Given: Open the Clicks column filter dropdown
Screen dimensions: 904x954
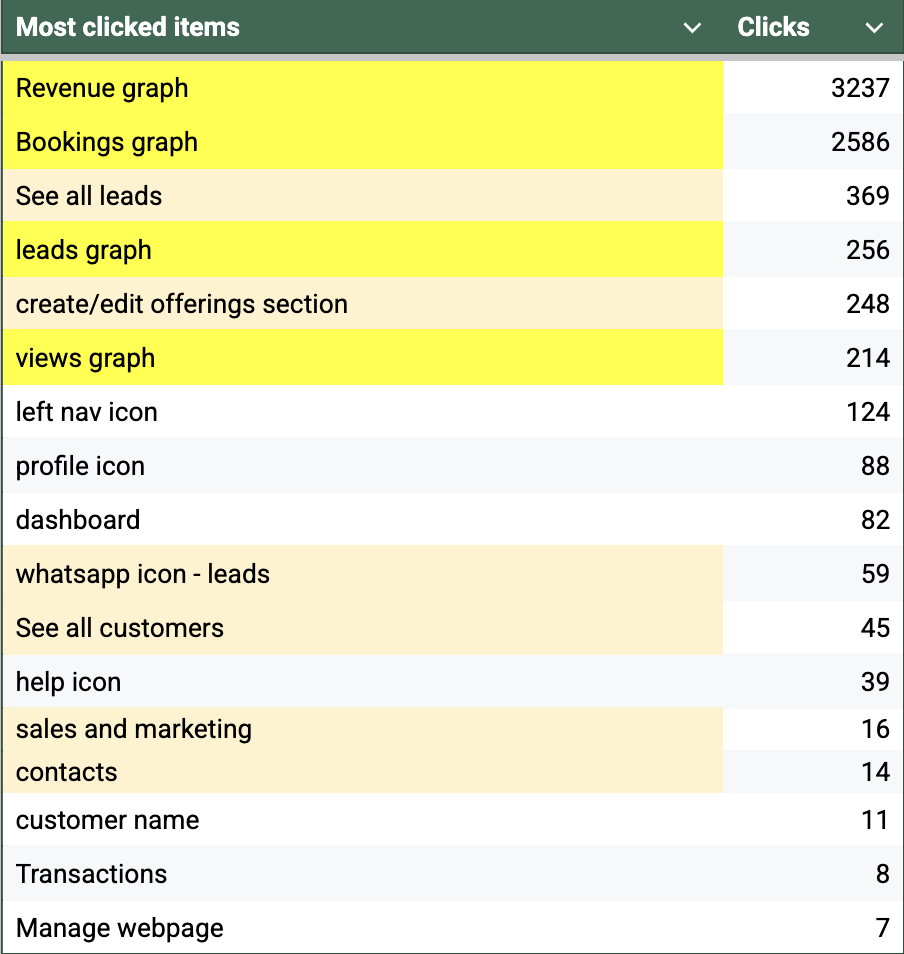Looking at the screenshot, I should point(875,28).
